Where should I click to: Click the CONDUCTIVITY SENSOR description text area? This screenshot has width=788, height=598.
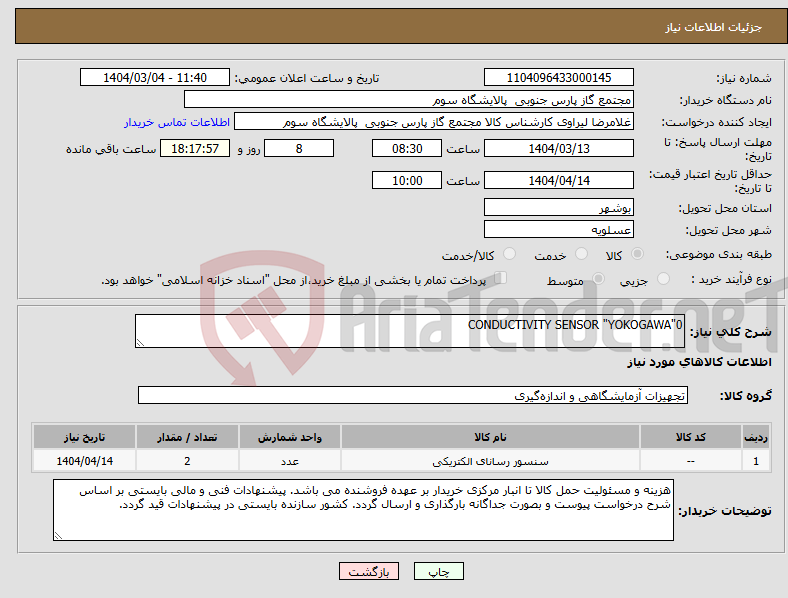410,331
